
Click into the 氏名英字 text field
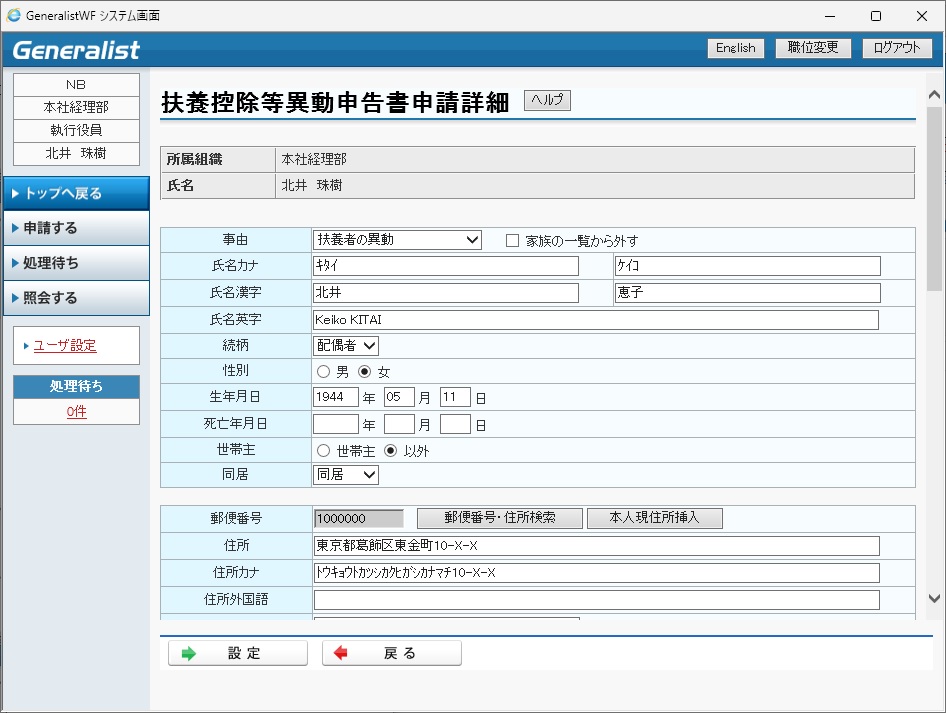[x=595, y=320]
